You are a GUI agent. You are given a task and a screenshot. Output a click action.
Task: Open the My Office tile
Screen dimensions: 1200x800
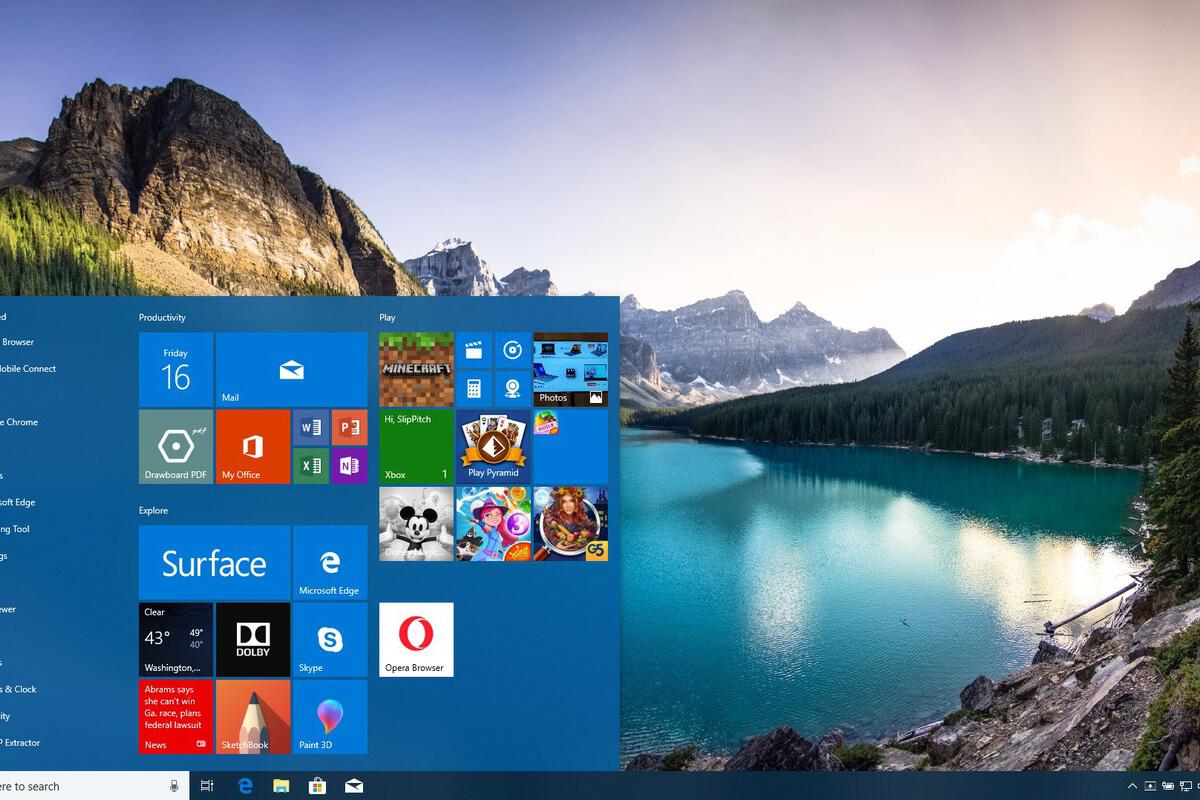pos(253,447)
